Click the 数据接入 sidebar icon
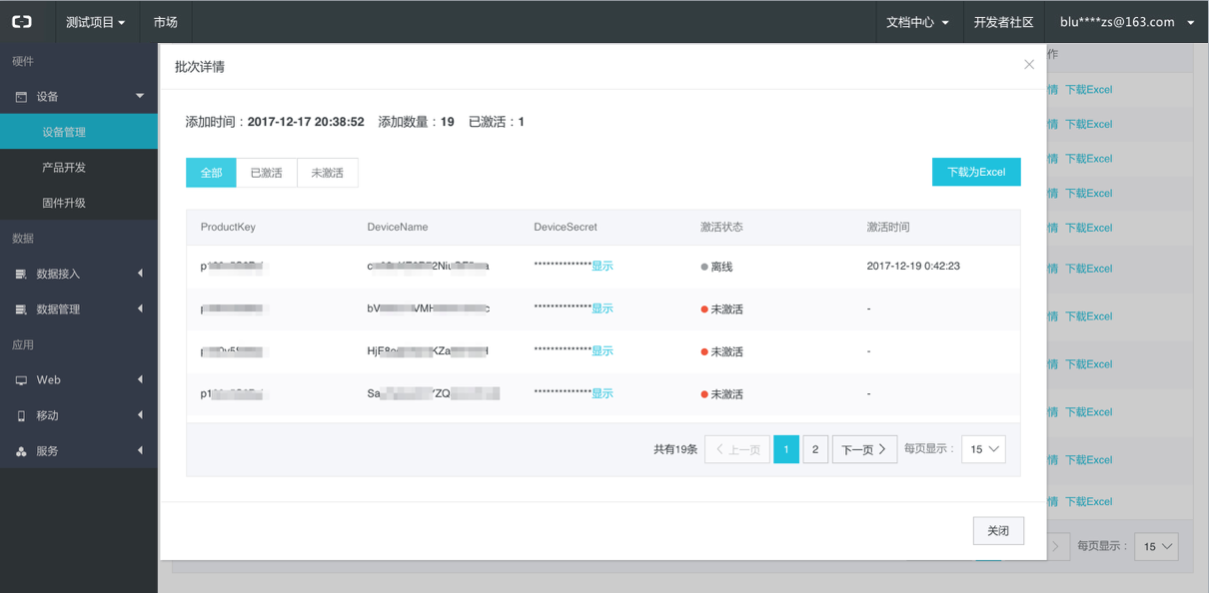The width and height of the screenshot is (1209, 593). click(21, 274)
